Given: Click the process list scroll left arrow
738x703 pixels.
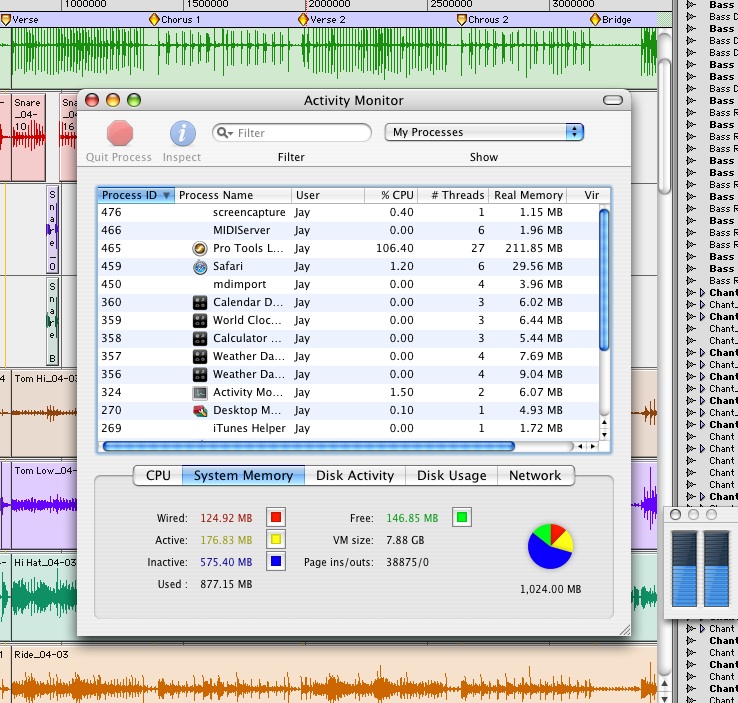Looking at the screenshot, I should coord(580,446).
